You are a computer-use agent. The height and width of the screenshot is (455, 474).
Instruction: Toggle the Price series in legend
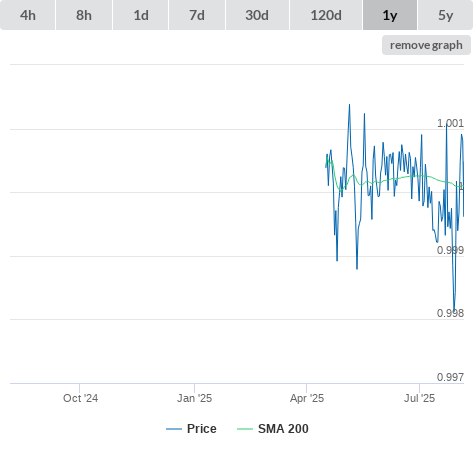pyautogui.click(x=191, y=429)
